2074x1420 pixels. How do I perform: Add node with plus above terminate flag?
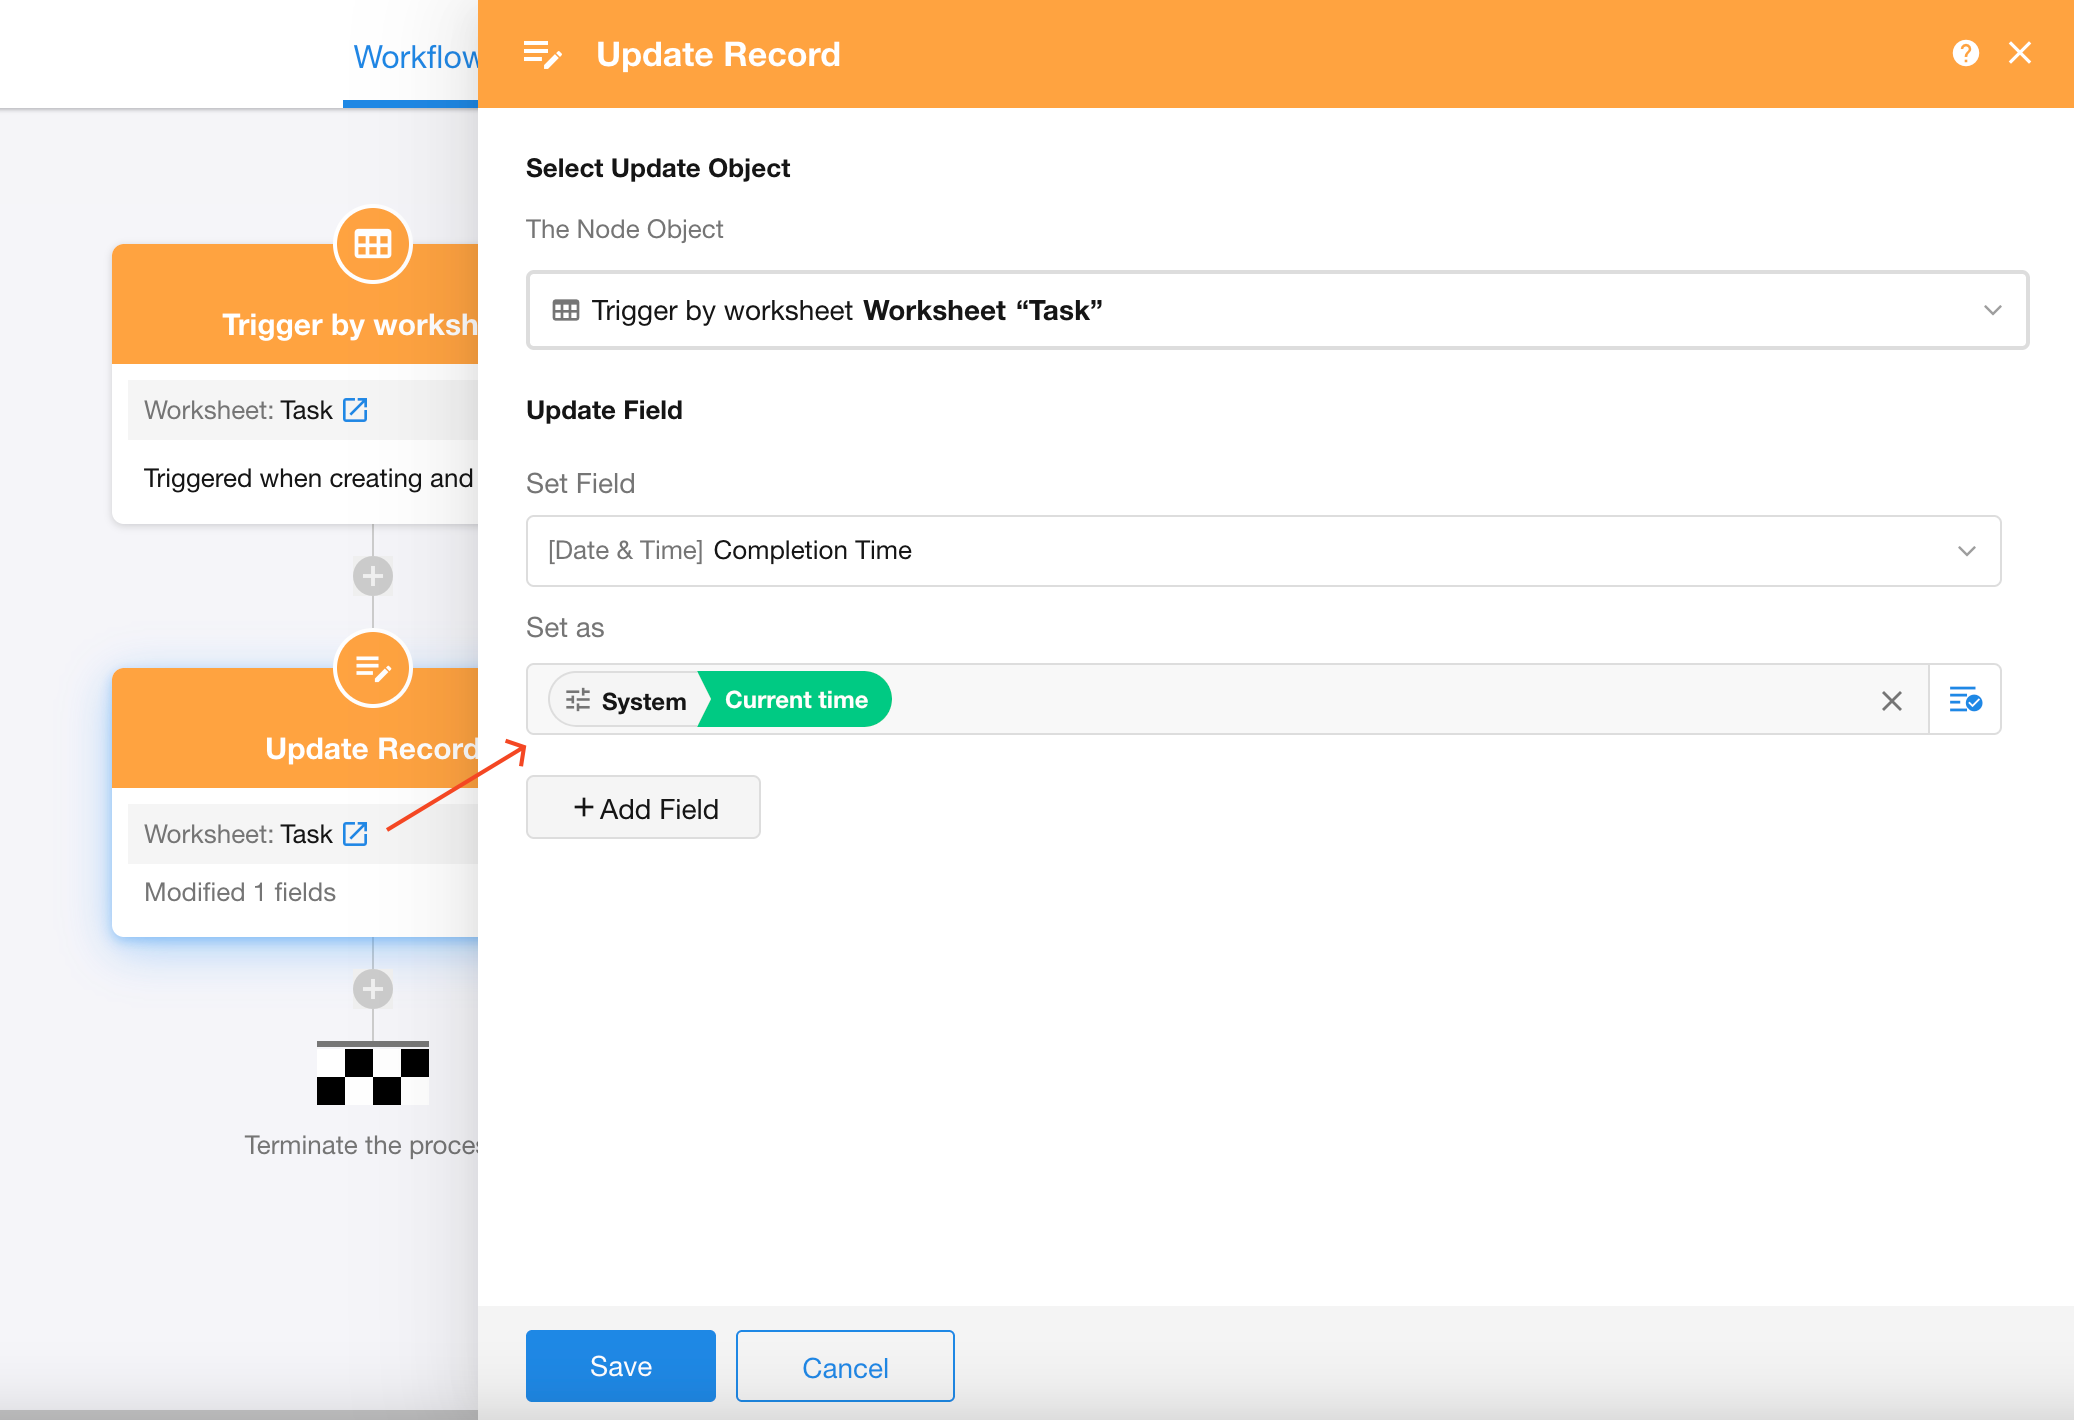373,990
